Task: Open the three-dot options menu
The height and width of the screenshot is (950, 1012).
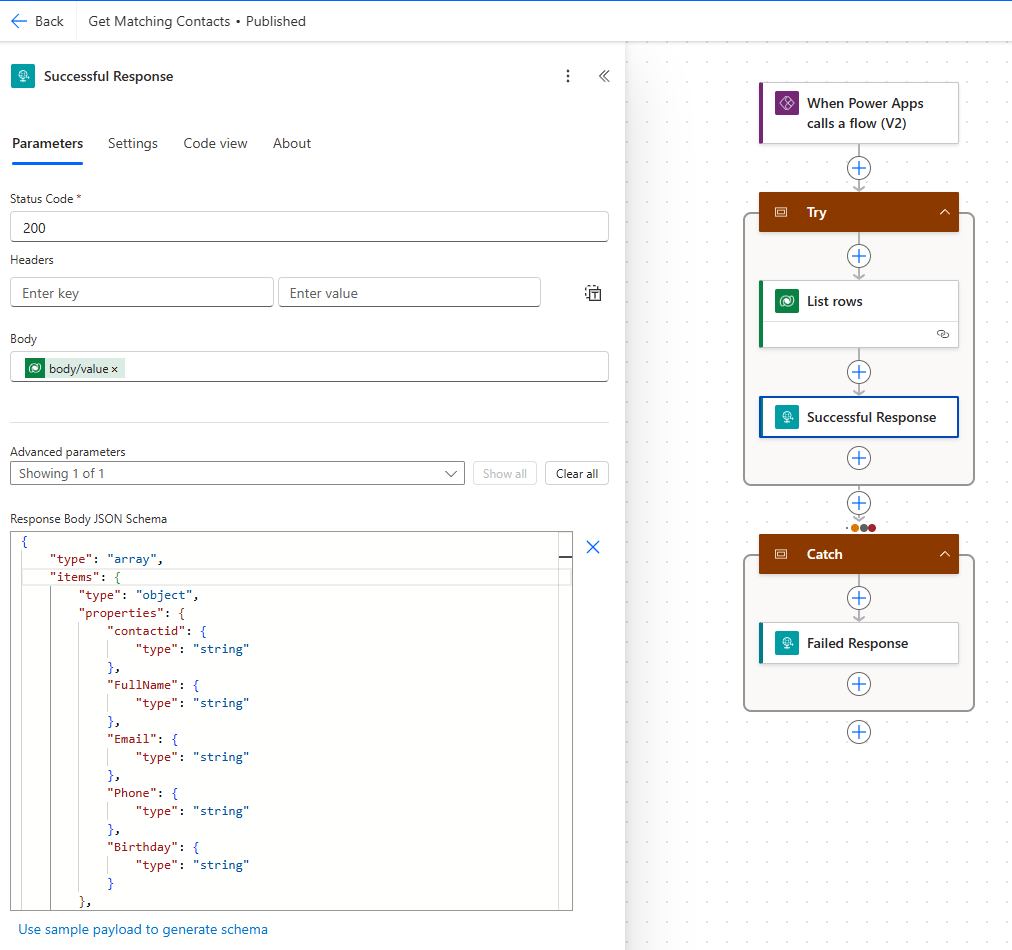Action: (x=568, y=76)
